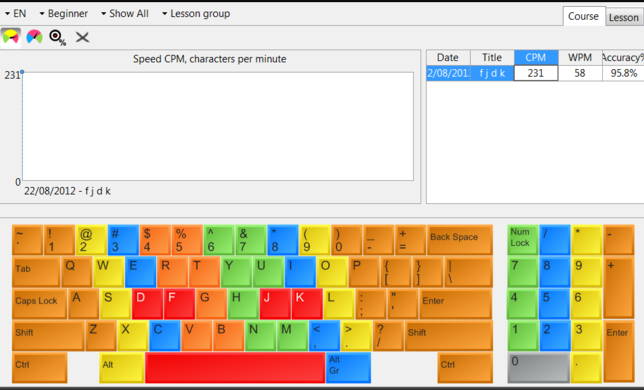The width and height of the screenshot is (644, 390).
Task: Click the orange P key
Action: pyautogui.click(x=364, y=272)
